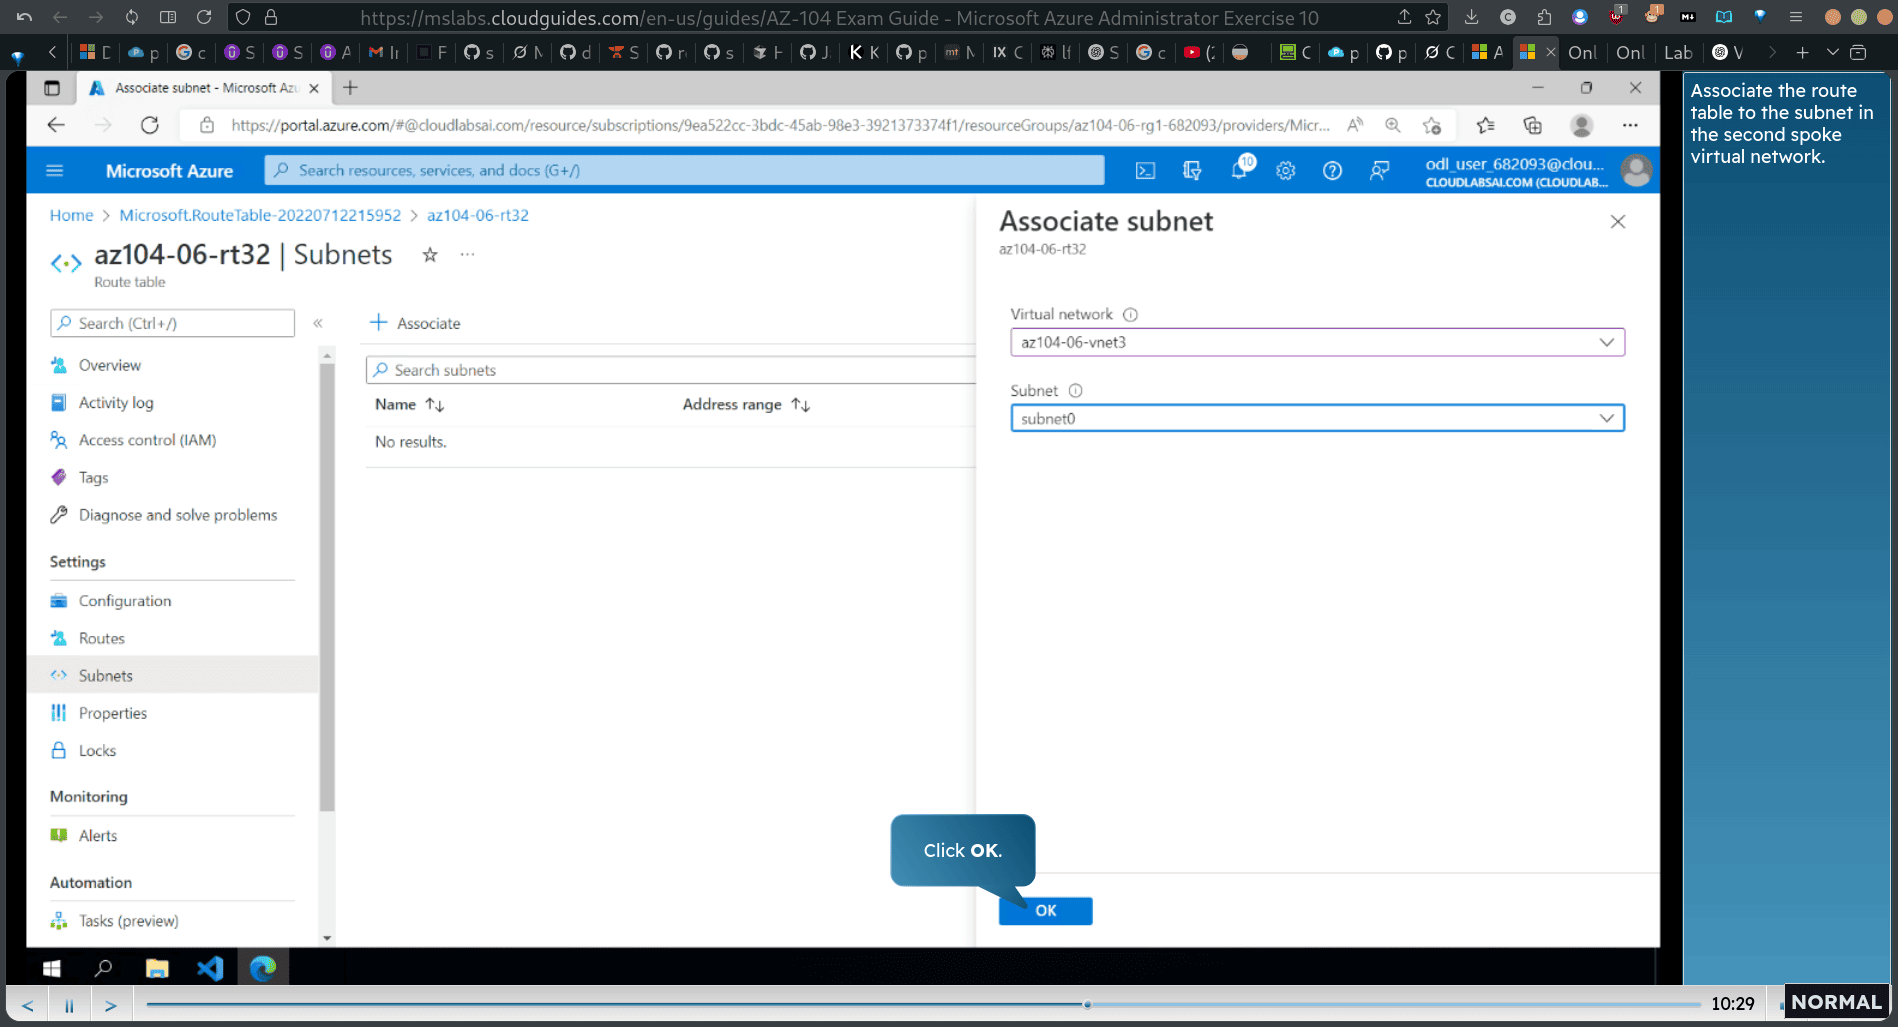1898x1027 pixels.
Task: Click the Edge back arrow in inner browser
Action: 56,125
